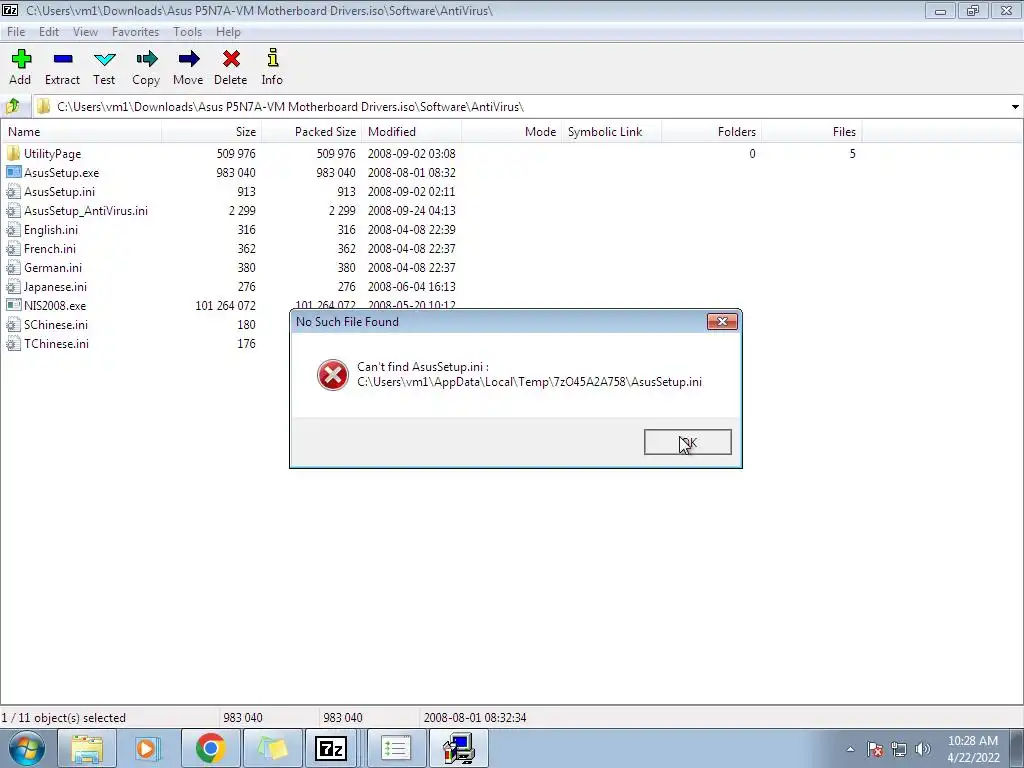Open the Help menu
The height and width of the screenshot is (768, 1024).
click(x=228, y=31)
